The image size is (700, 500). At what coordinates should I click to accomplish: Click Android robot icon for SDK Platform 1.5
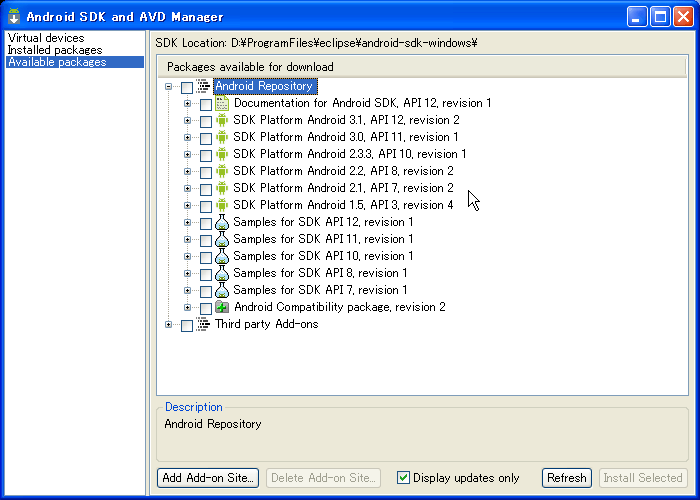click(222, 205)
